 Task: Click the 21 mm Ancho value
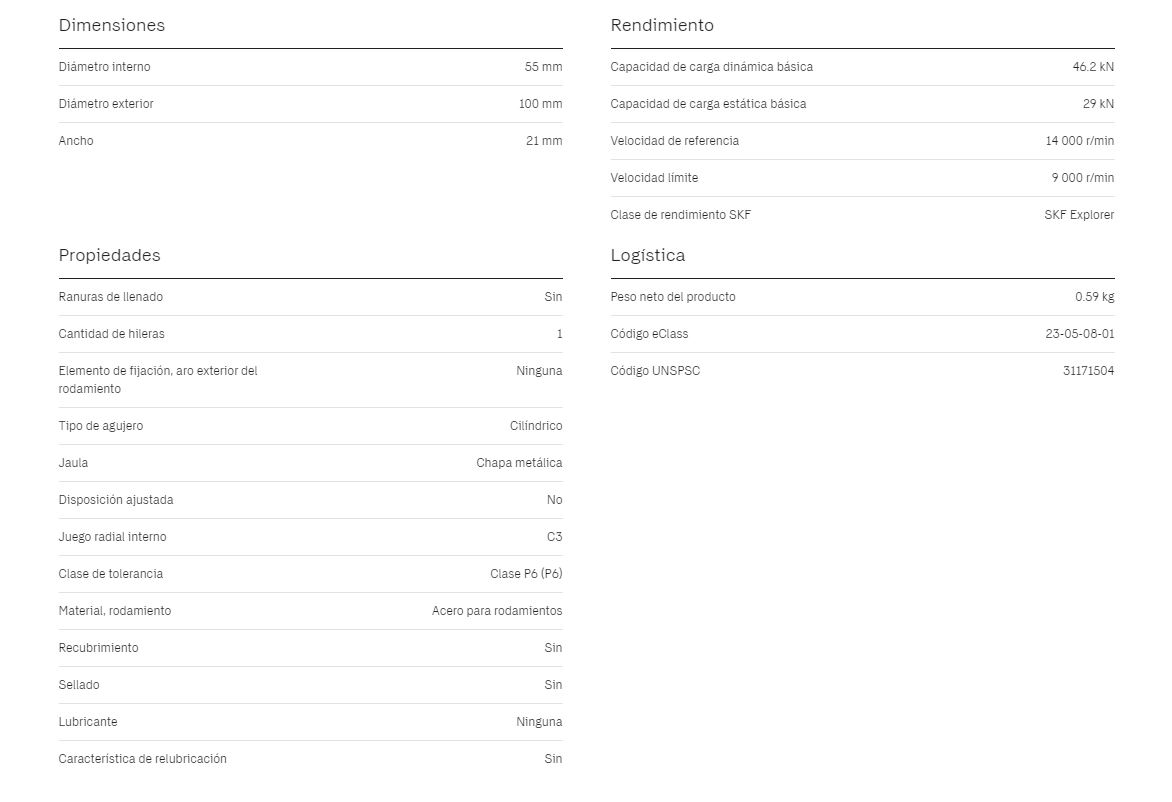[544, 141]
